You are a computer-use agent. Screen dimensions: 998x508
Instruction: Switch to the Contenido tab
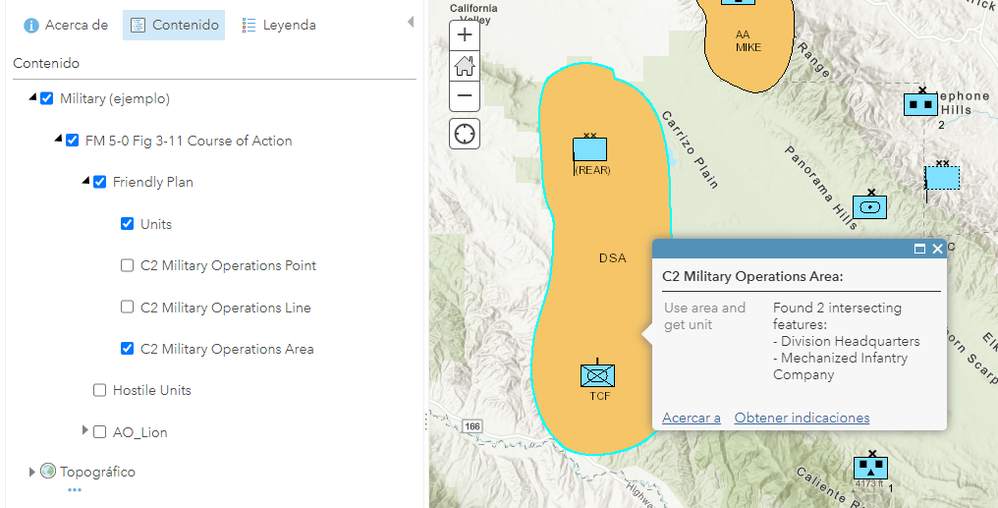click(x=174, y=25)
